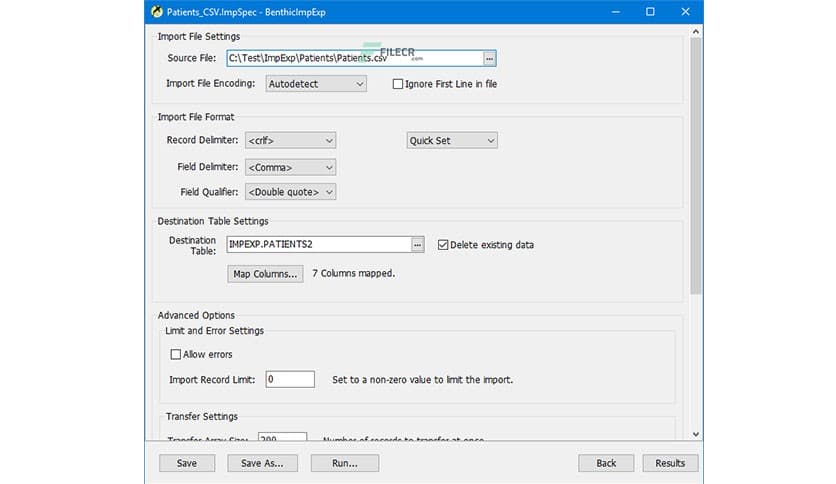The height and width of the screenshot is (484, 836).
Task: Click the 'Transfer Settings' group label
Action: [202, 416]
